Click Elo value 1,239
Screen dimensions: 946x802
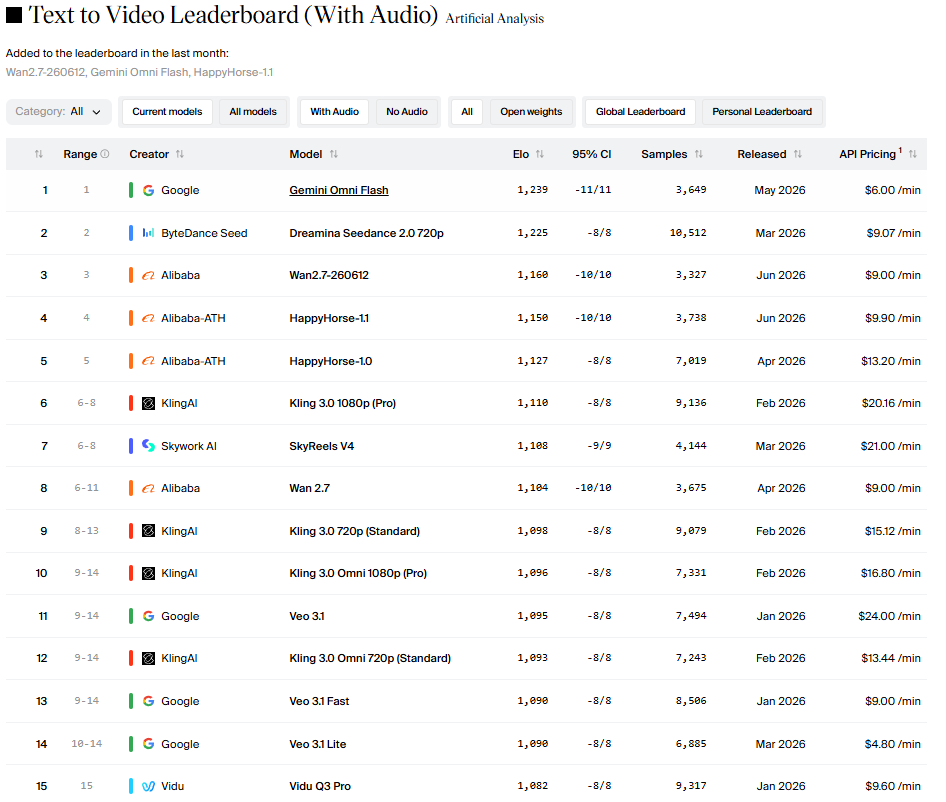click(x=532, y=190)
